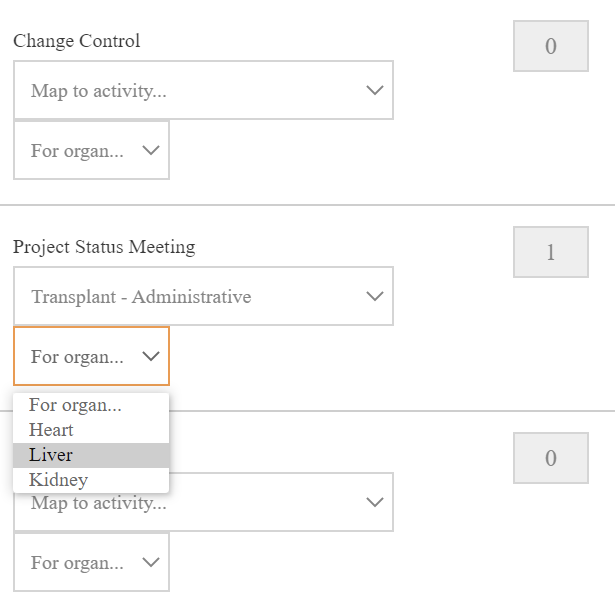
Task: Click chevron of bottom Map to activity dropdown
Action: (375, 502)
